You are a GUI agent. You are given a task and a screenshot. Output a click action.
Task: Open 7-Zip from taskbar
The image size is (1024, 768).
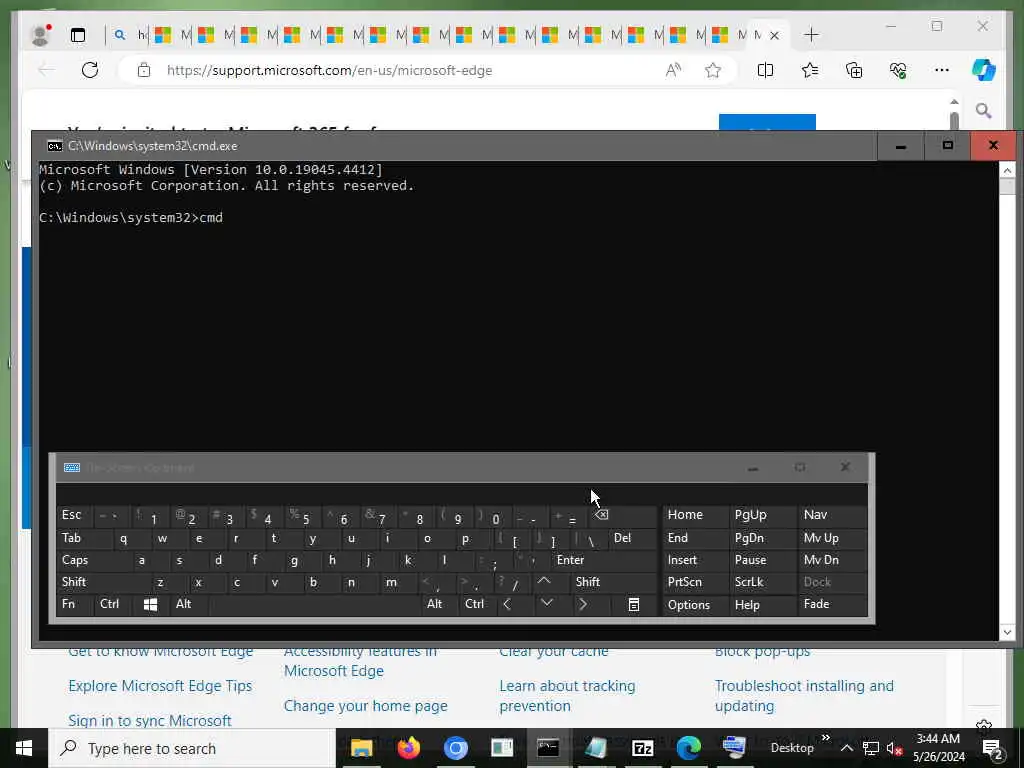pyautogui.click(x=643, y=748)
